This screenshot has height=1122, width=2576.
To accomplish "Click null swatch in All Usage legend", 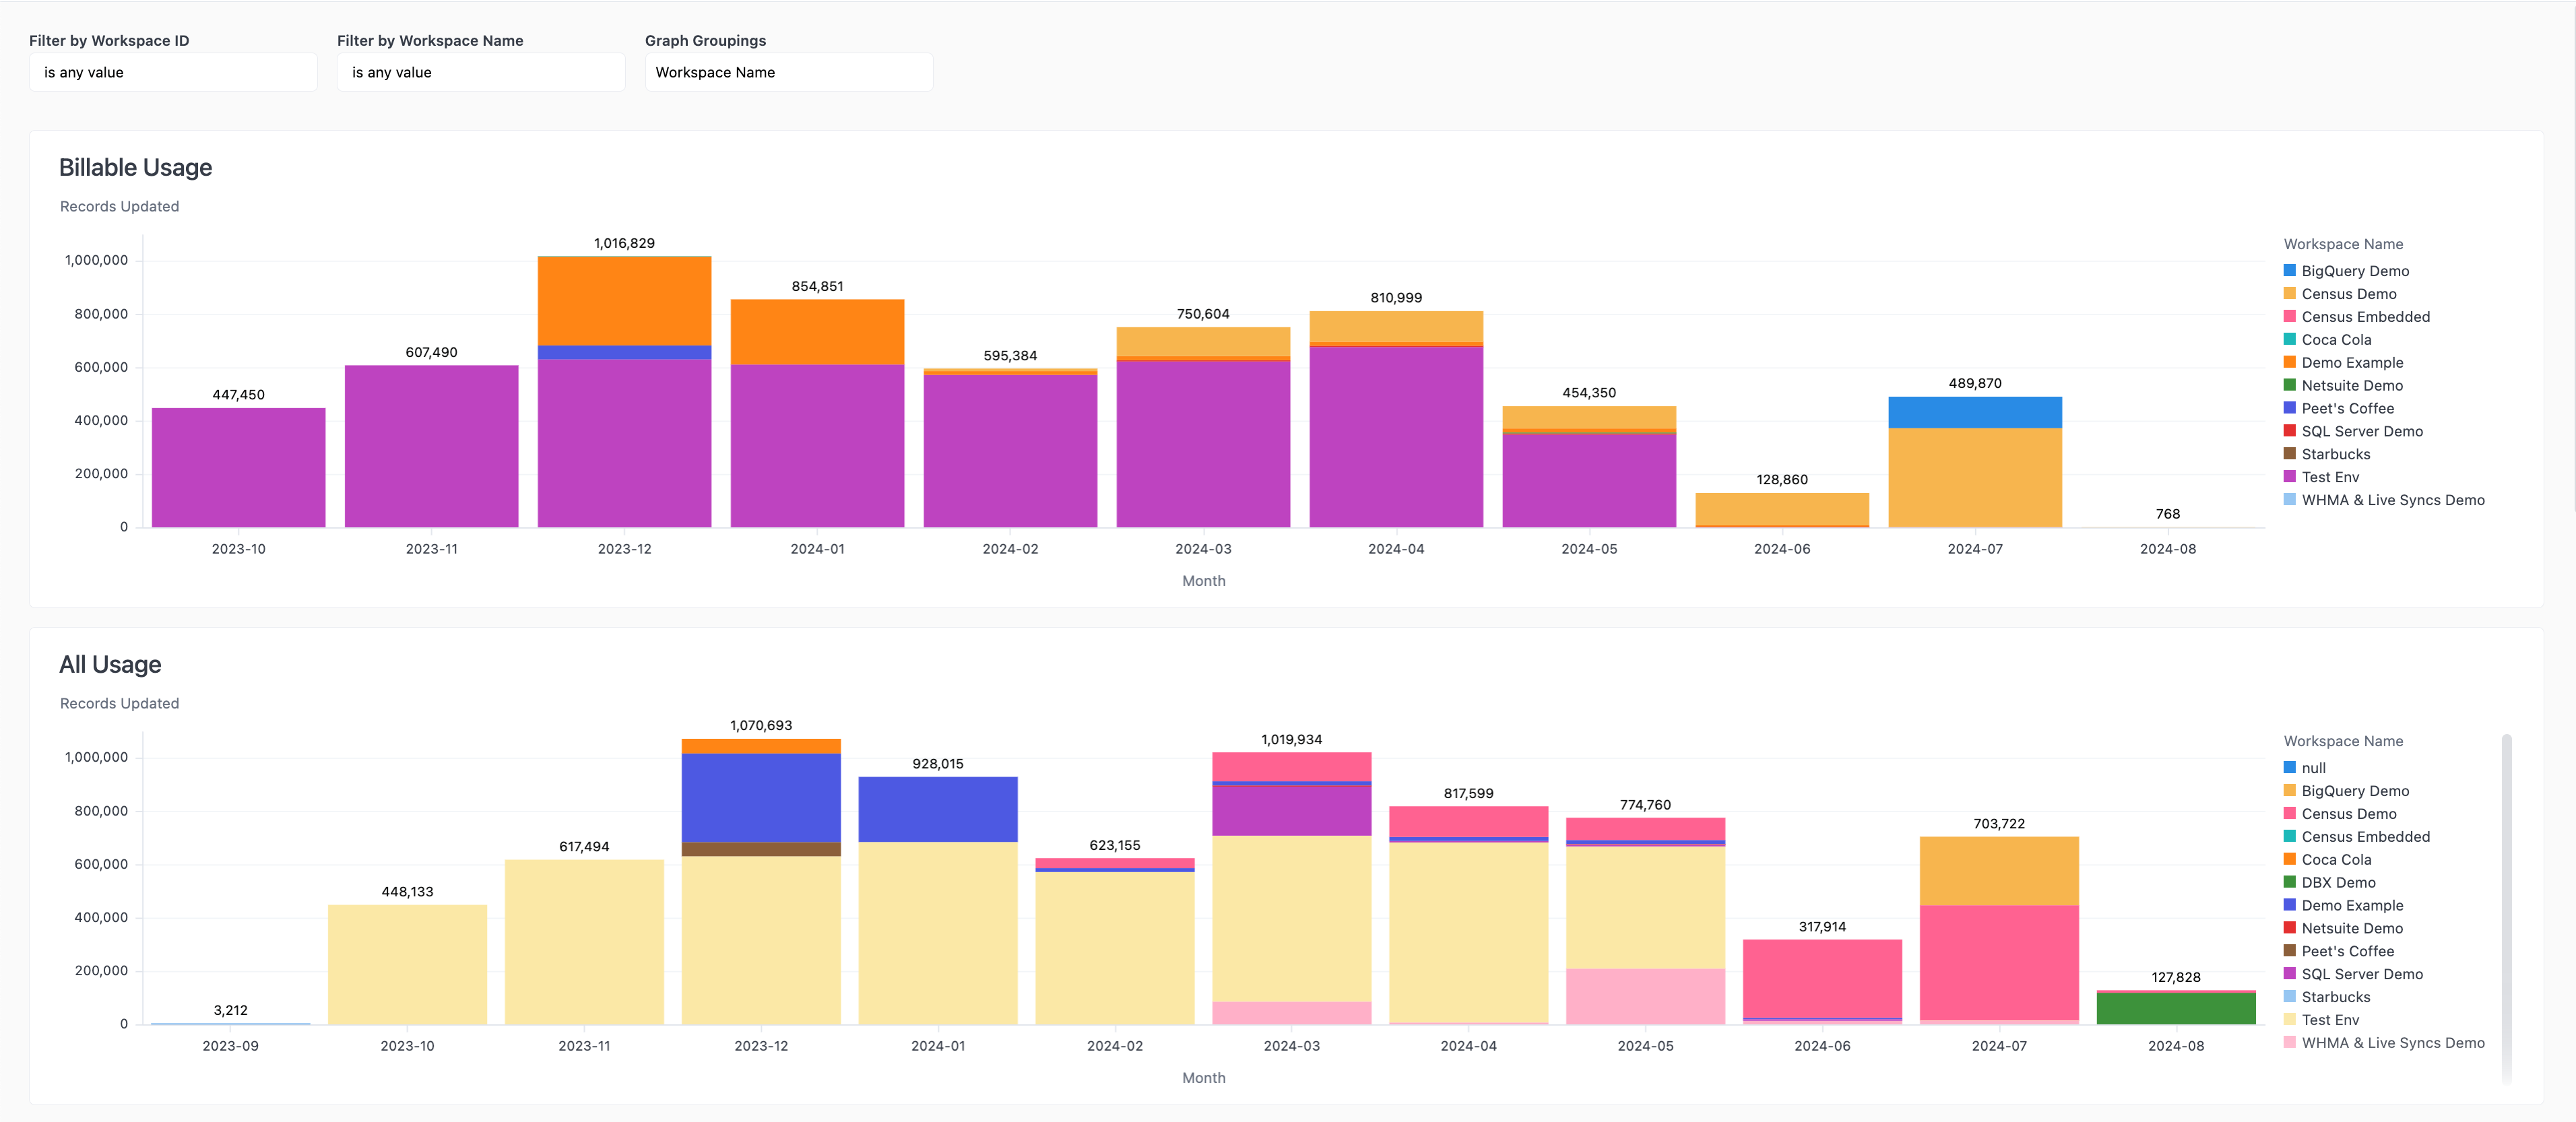I will pyautogui.click(x=2289, y=768).
